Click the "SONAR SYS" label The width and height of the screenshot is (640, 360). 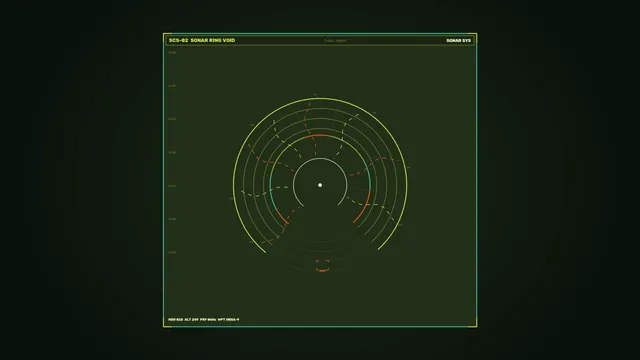pos(458,40)
